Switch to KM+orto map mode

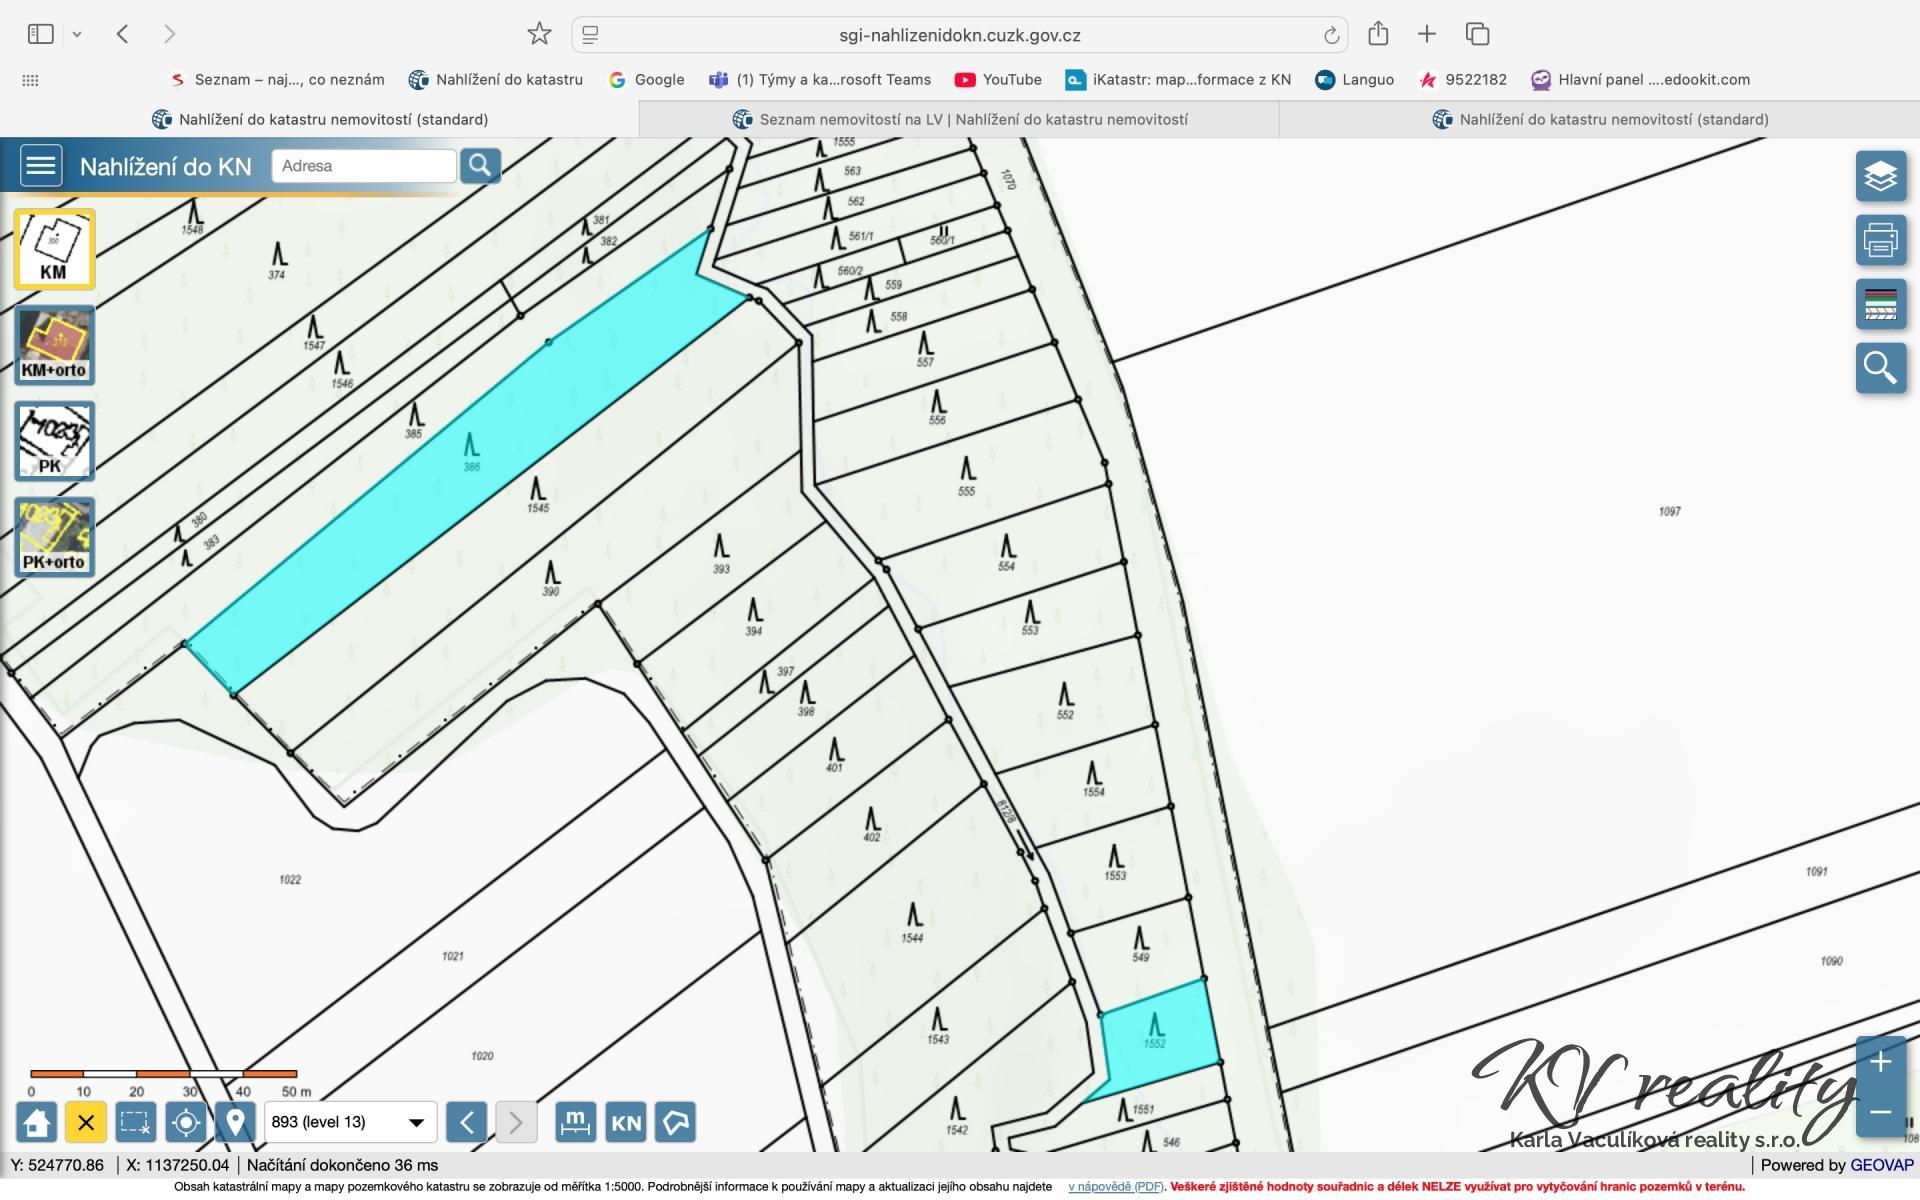coord(54,345)
